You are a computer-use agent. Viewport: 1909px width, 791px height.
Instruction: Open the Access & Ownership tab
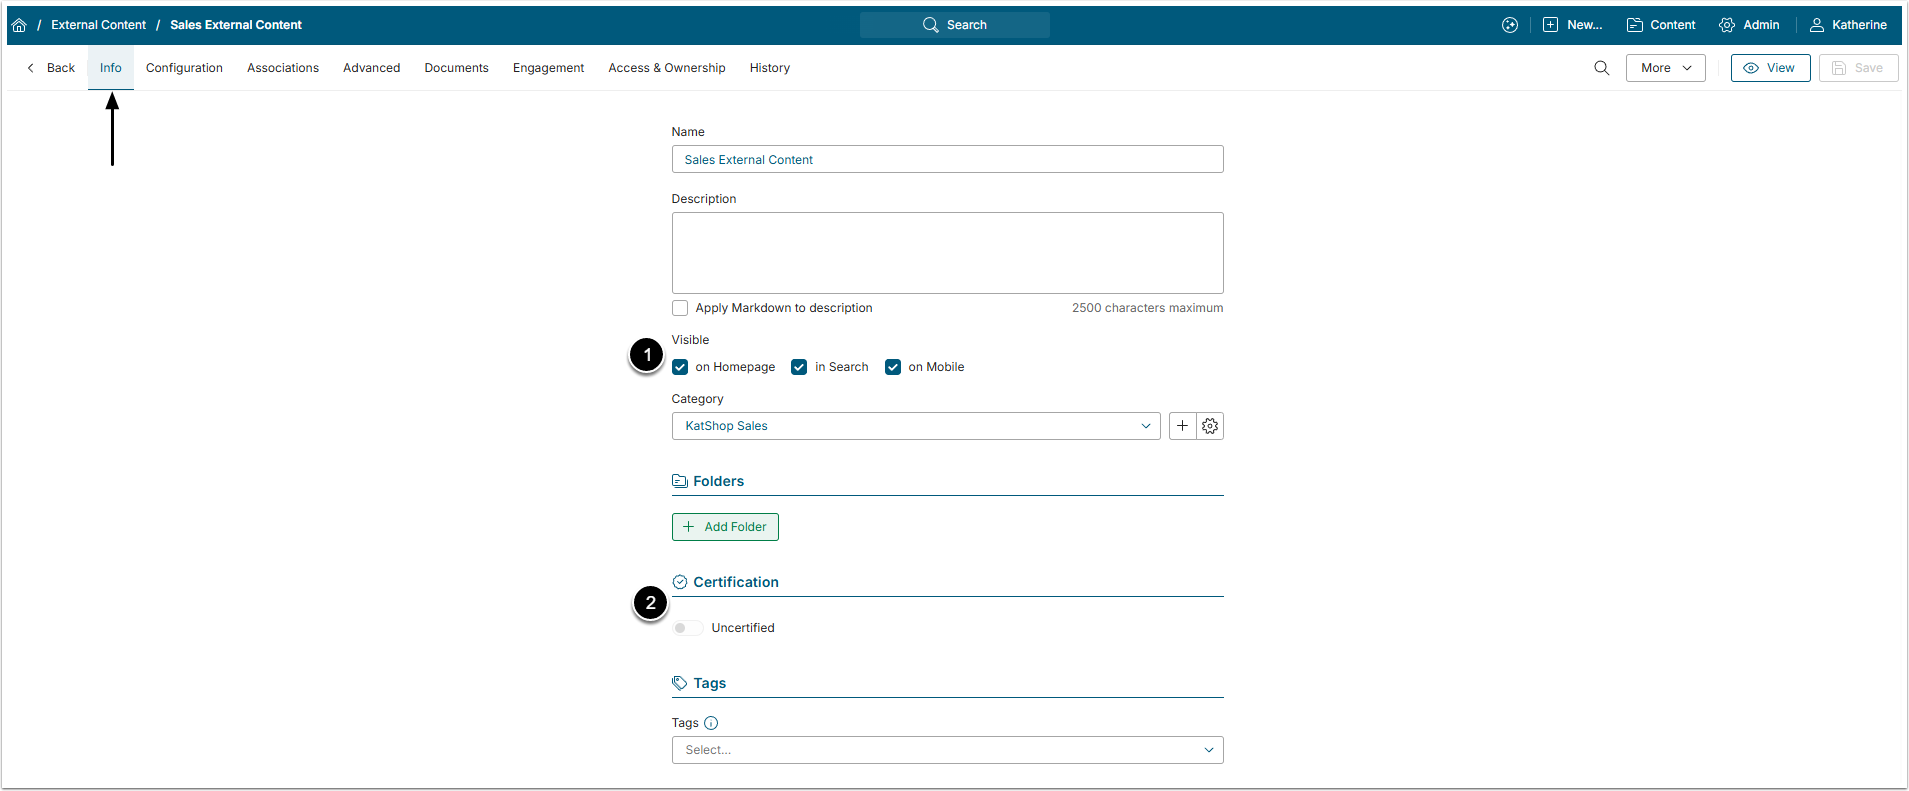click(666, 68)
